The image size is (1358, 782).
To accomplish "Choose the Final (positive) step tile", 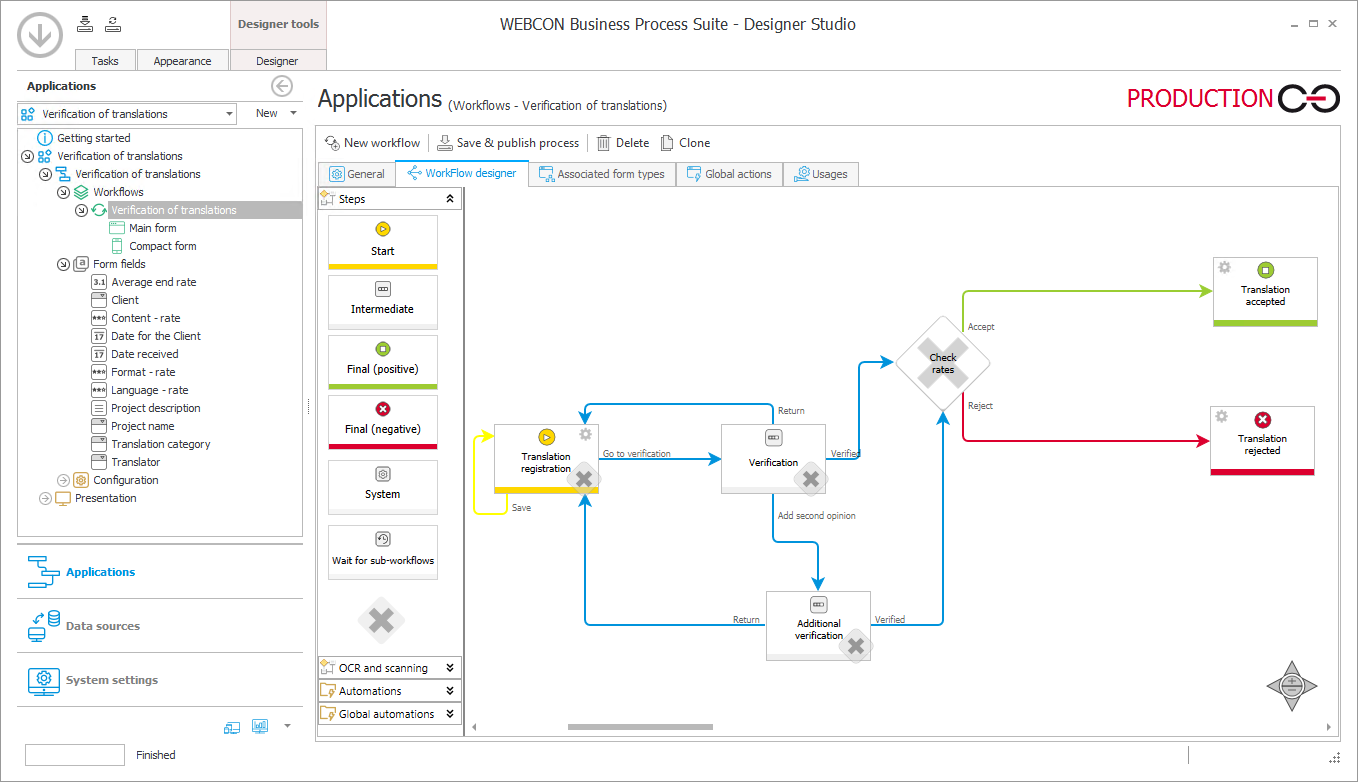I will pyautogui.click(x=383, y=361).
